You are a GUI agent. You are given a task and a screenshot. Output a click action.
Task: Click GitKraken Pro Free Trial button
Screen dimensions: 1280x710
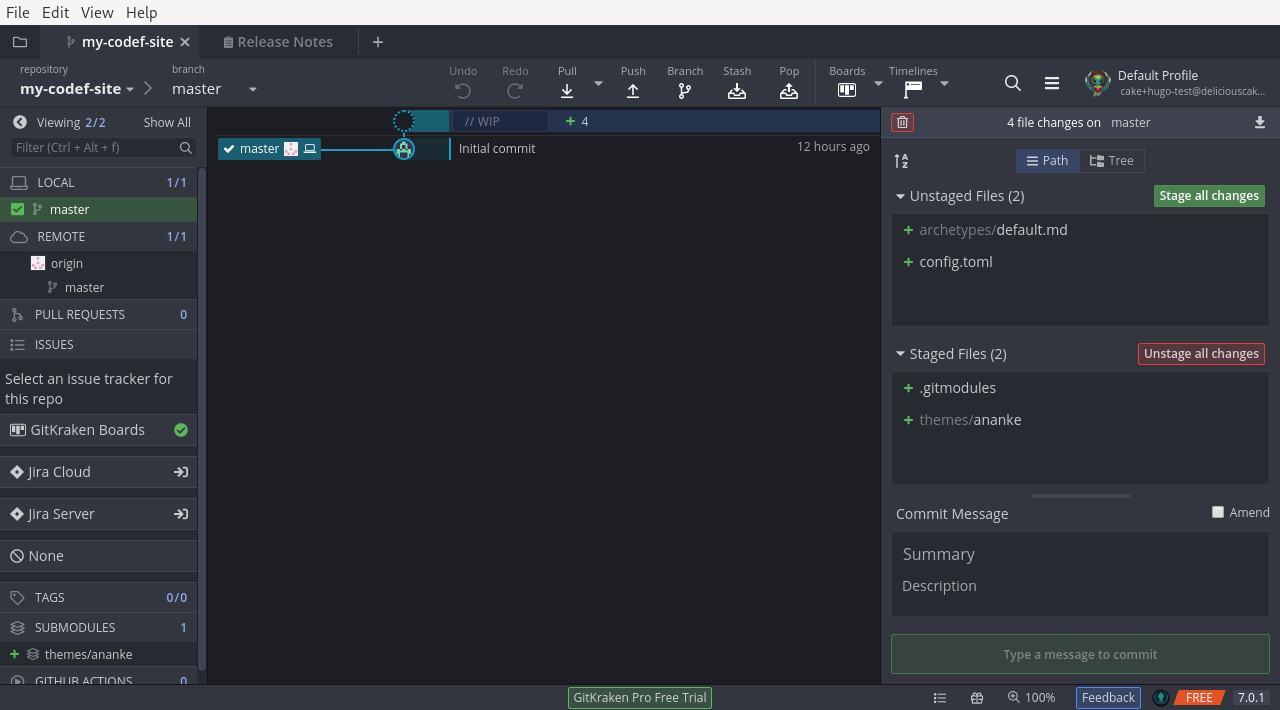click(640, 698)
